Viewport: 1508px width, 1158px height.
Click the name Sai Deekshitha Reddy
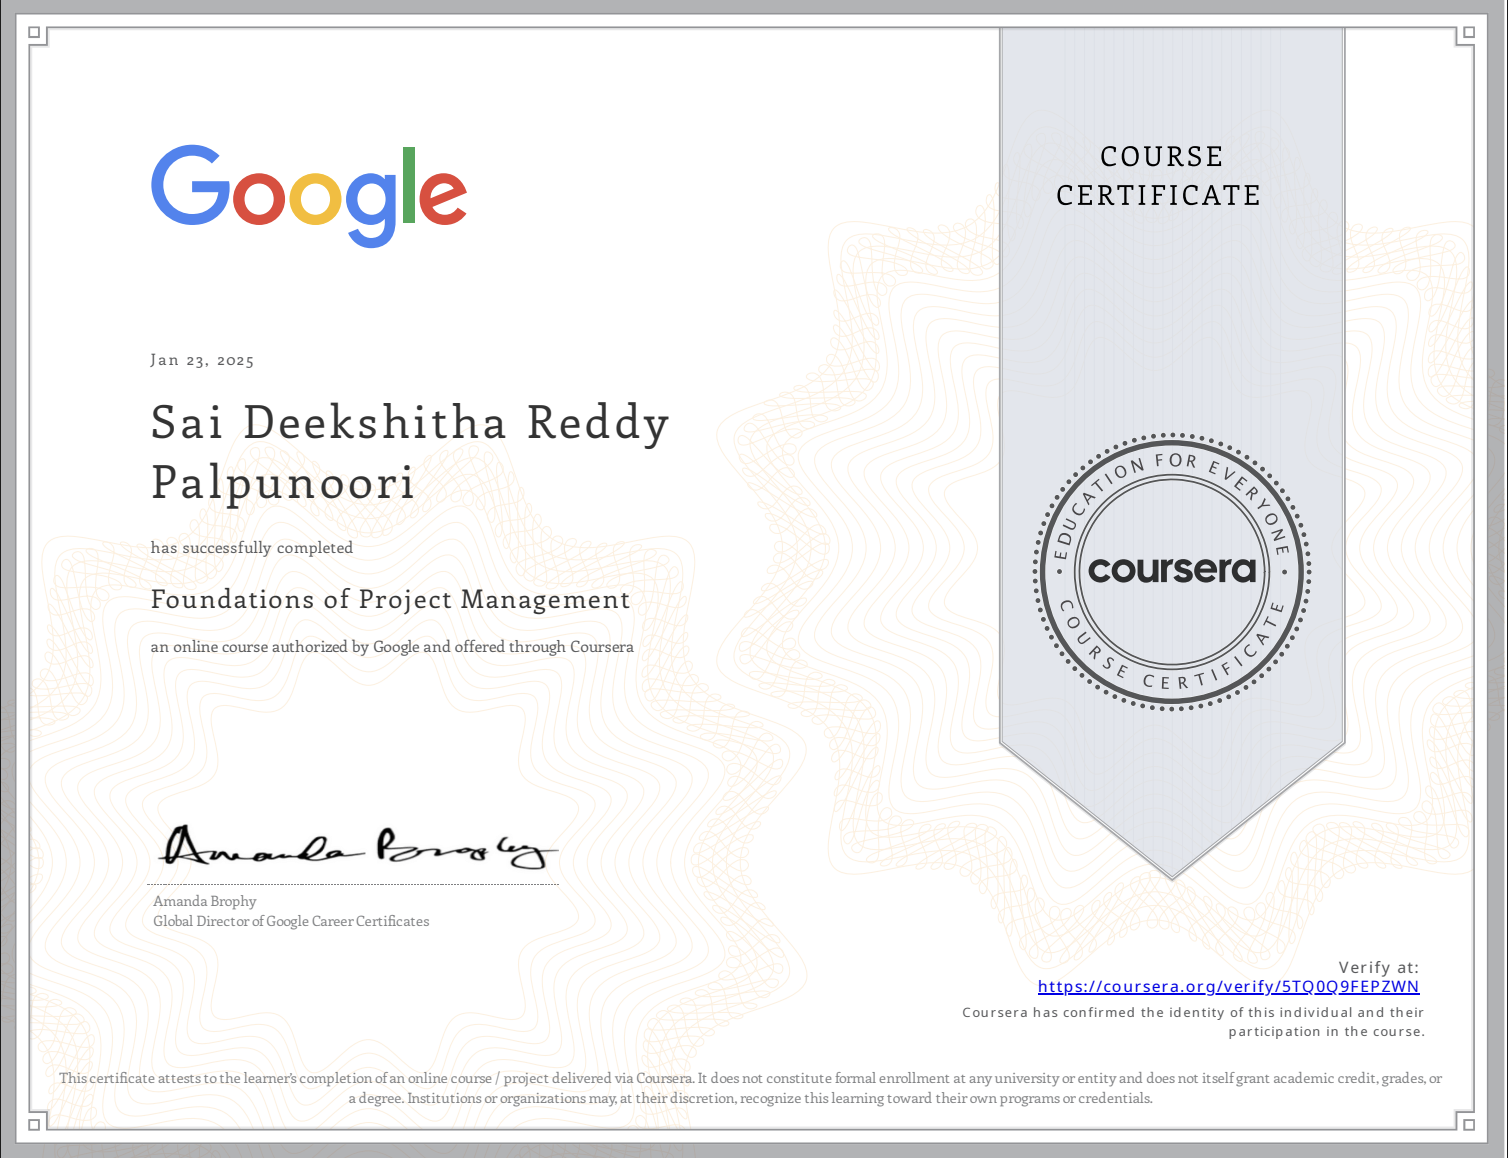pyautogui.click(x=410, y=423)
